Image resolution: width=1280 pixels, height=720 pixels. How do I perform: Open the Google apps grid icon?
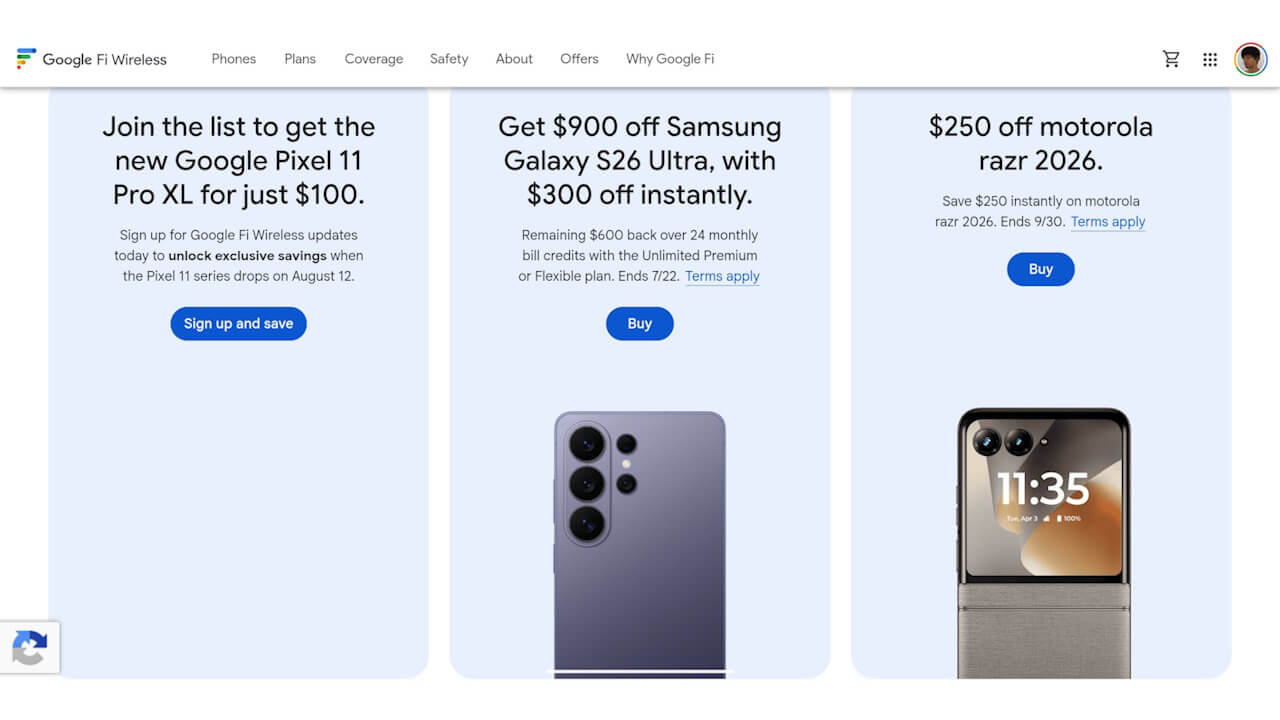pyautogui.click(x=1210, y=59)
